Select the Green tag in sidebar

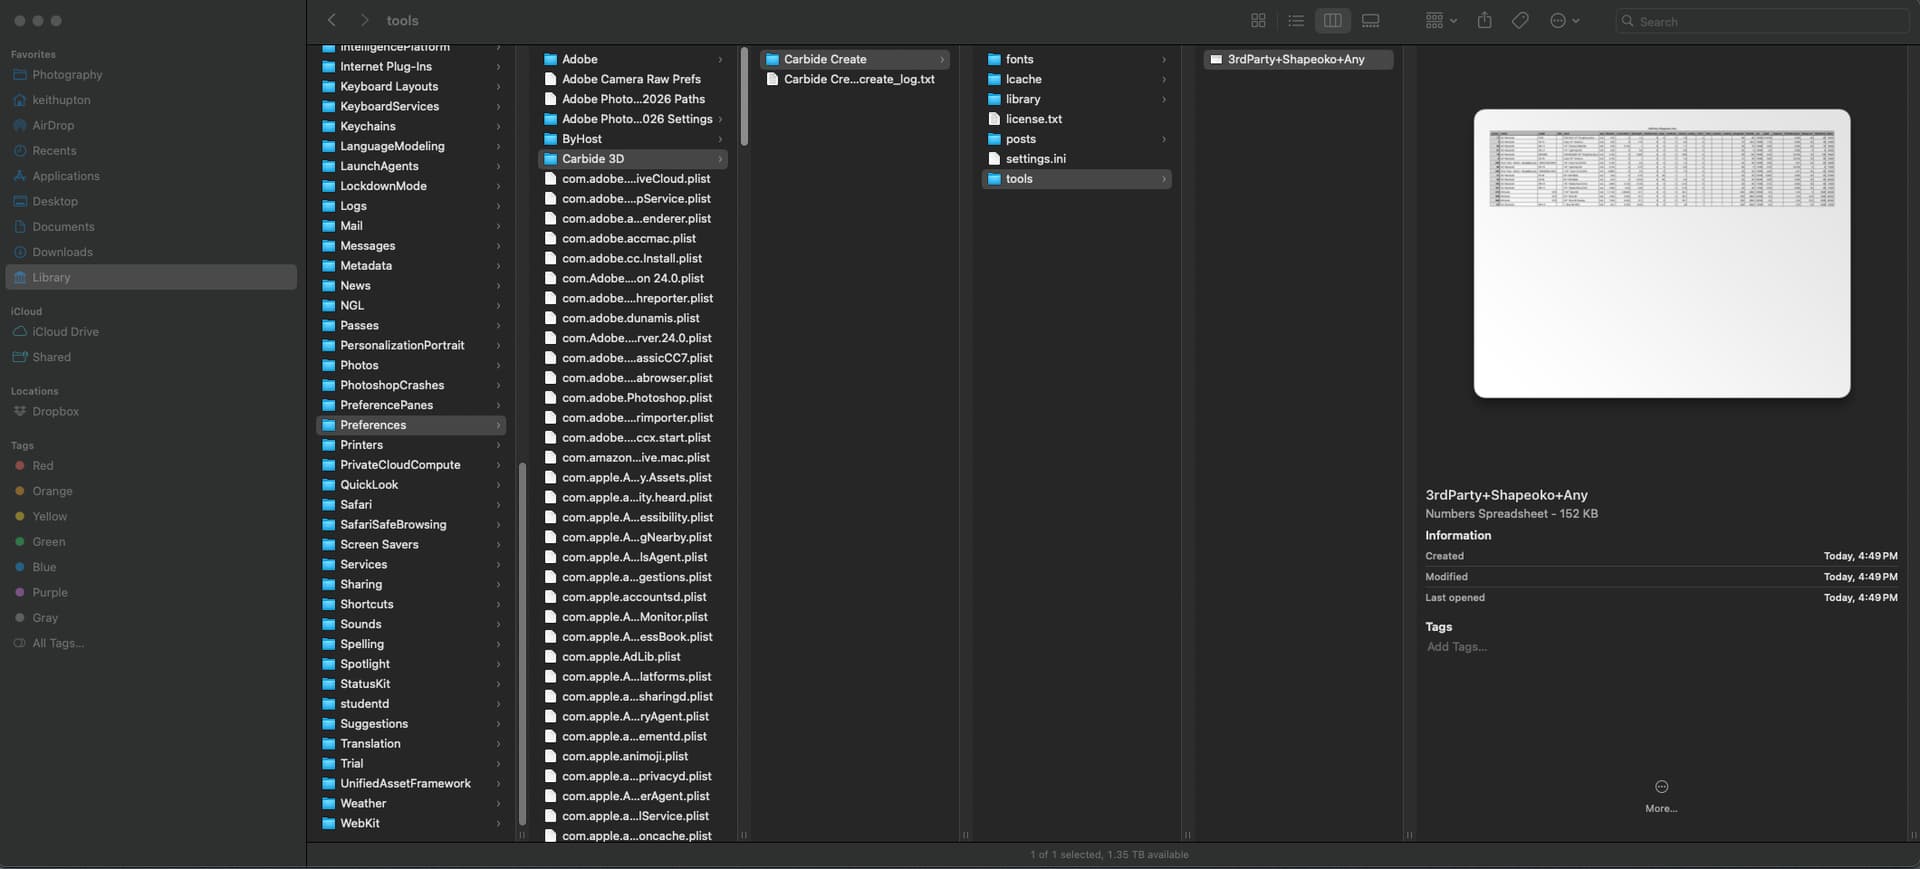tap(48, 542)
